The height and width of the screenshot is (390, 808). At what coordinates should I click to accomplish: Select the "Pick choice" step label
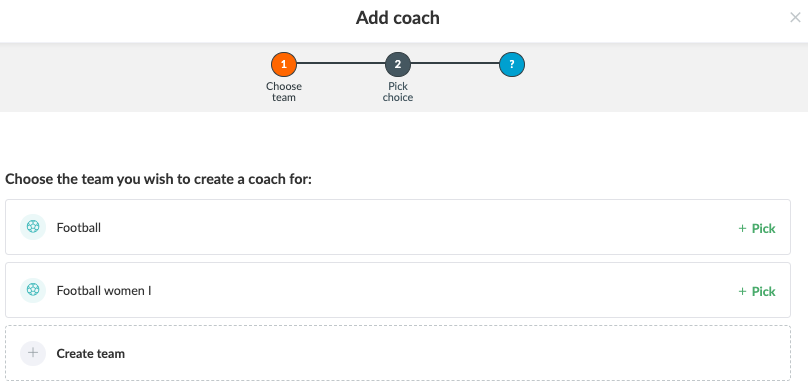point(398,92)
